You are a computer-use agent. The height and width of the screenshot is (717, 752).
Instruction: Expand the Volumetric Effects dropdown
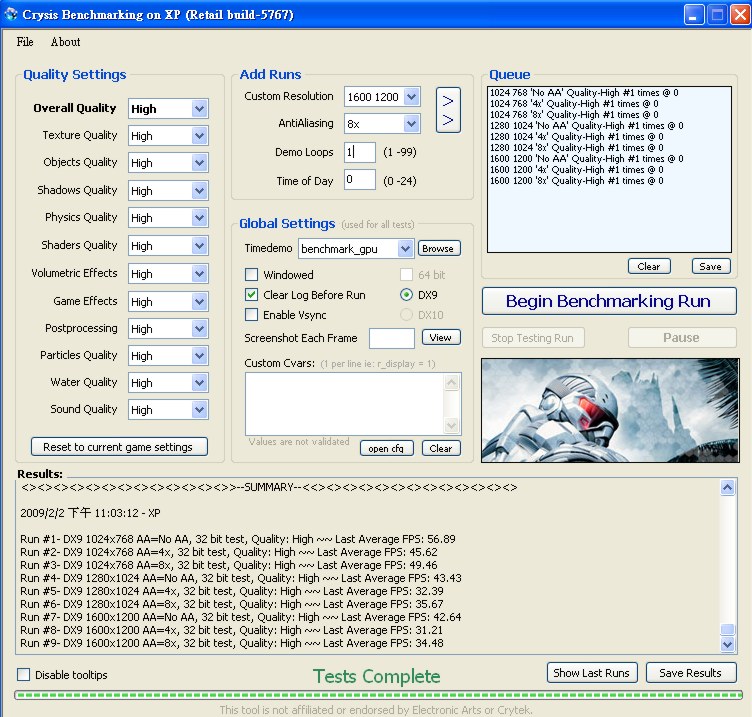click(200, 274)
